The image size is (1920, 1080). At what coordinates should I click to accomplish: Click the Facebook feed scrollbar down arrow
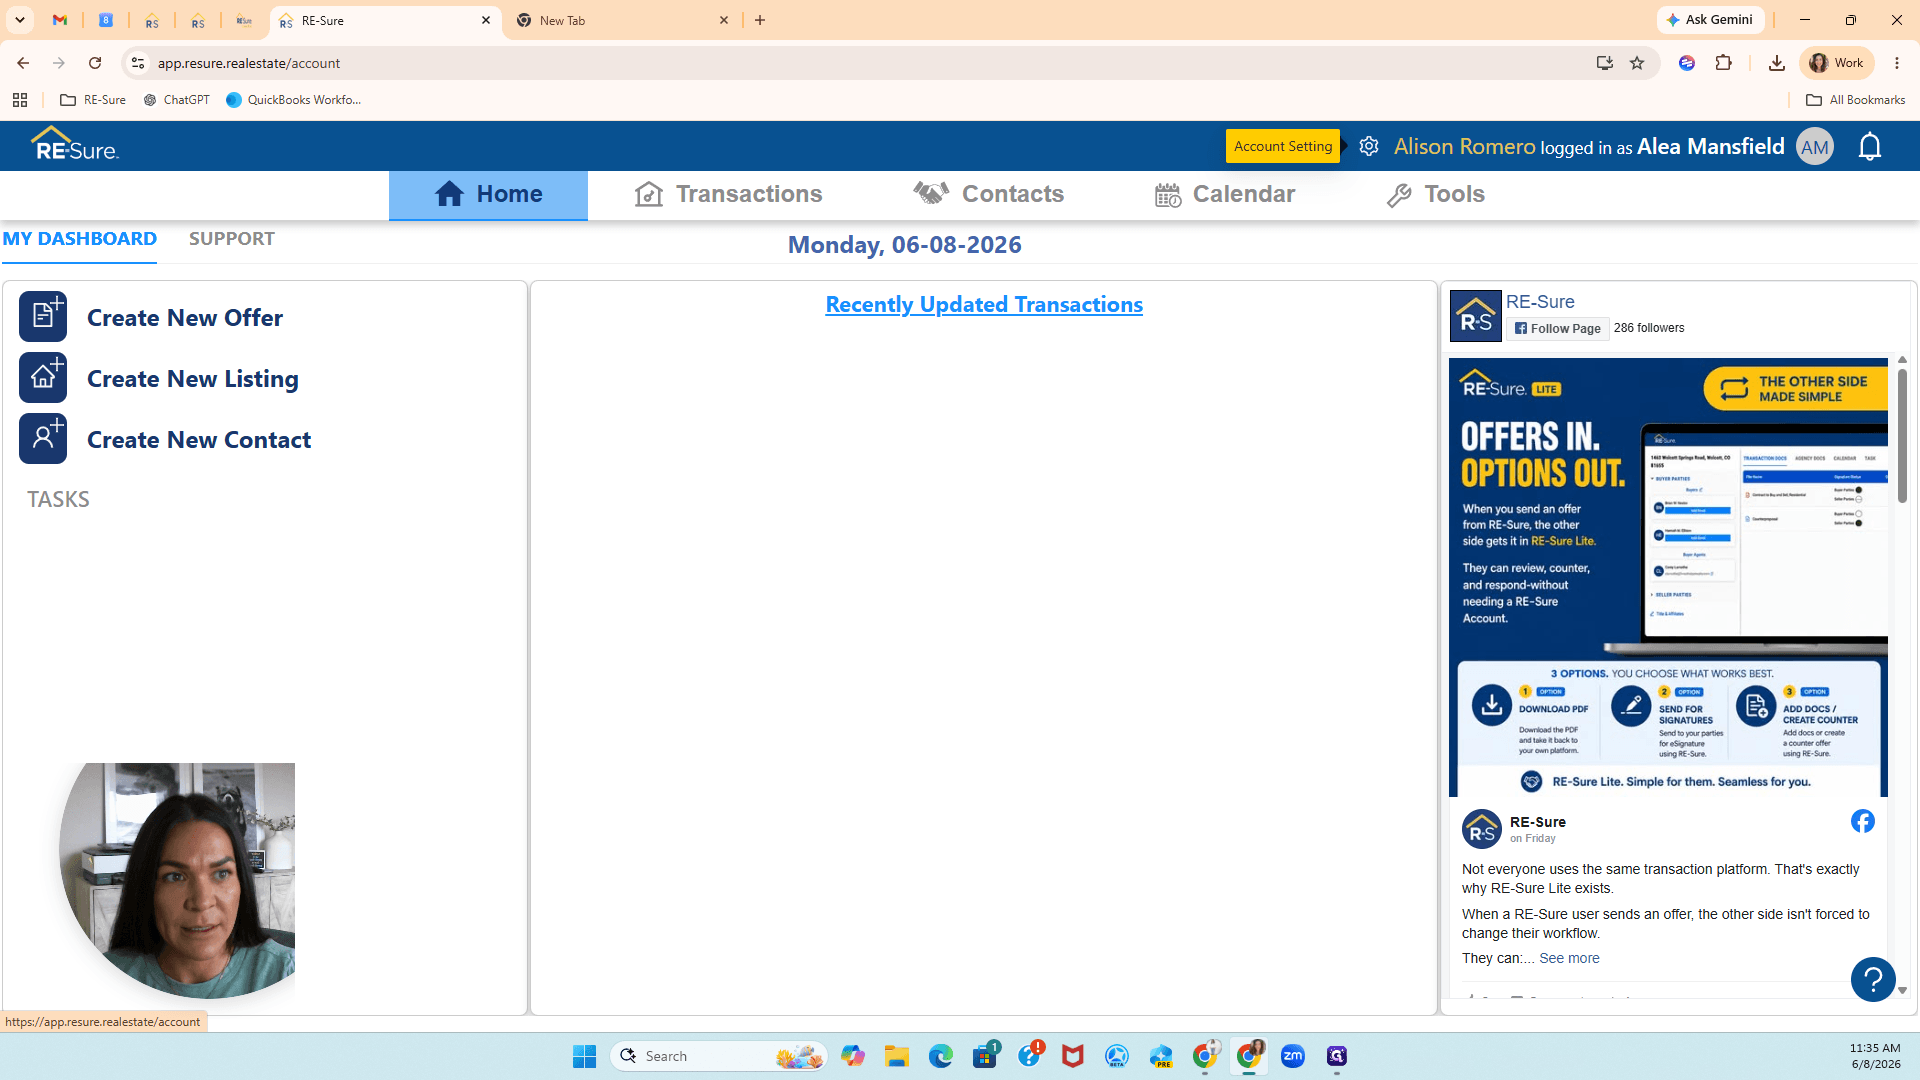1902,990
